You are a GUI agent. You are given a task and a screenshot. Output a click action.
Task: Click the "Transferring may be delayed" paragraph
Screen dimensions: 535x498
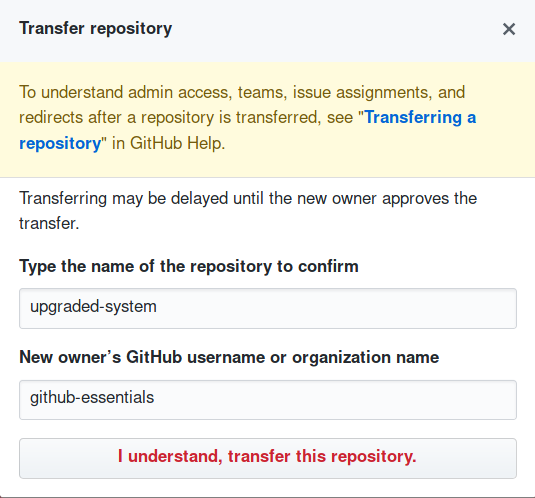click(248, 211)
